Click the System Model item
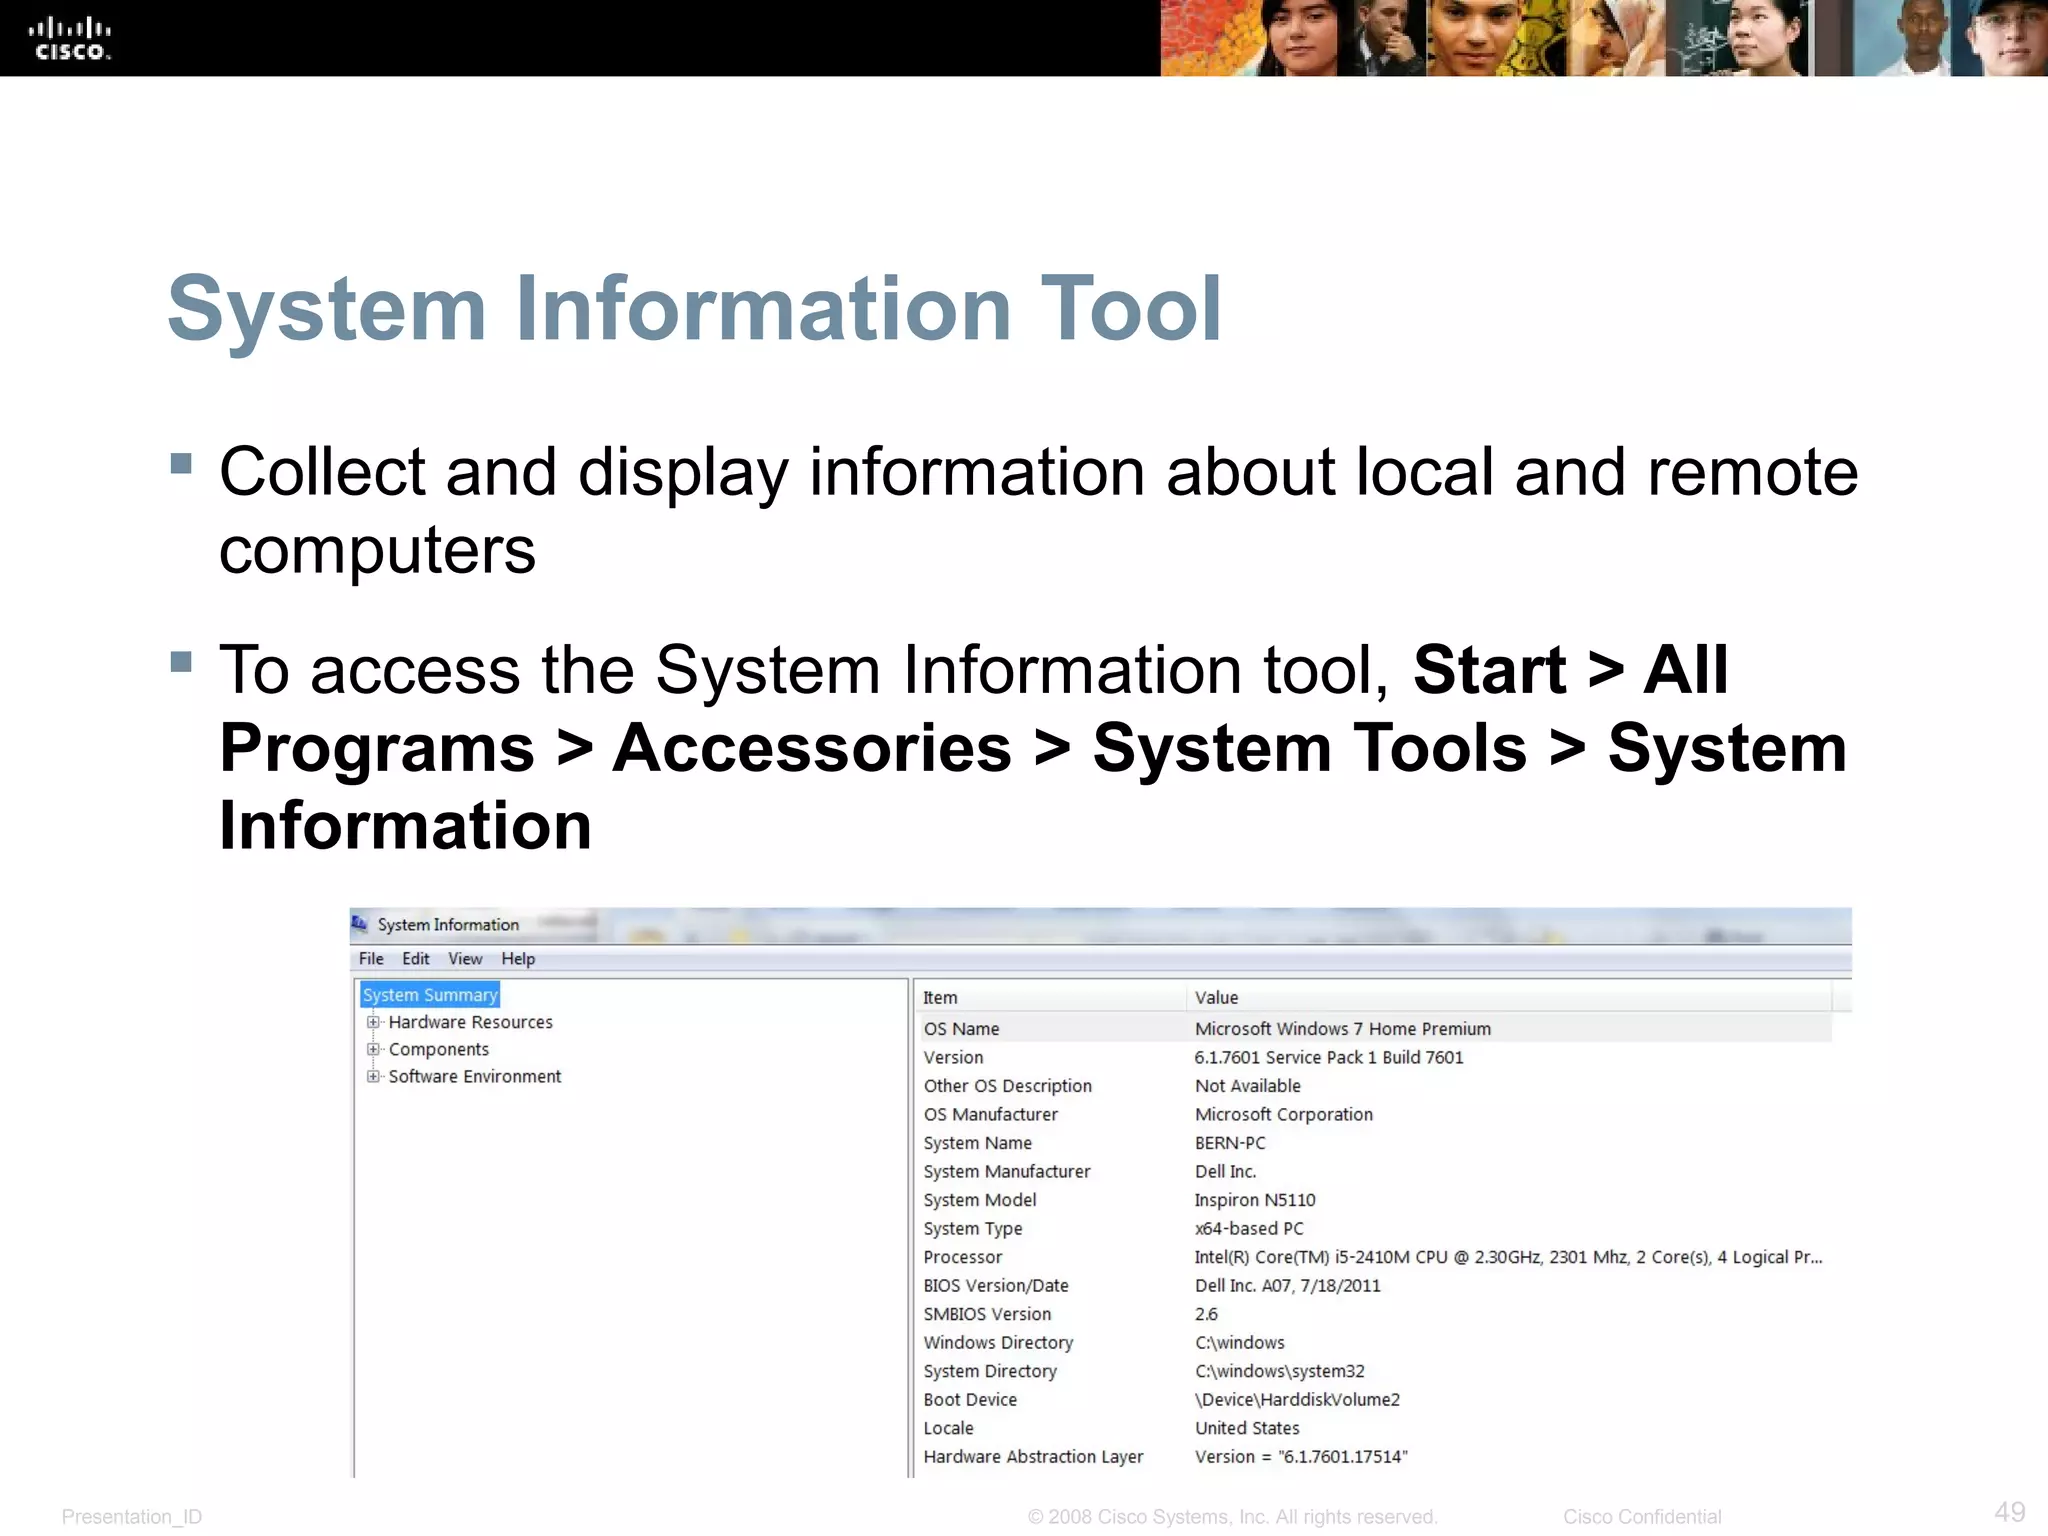The width and height of the screenshot is (2048, 1536). (x=979, y=1199)
